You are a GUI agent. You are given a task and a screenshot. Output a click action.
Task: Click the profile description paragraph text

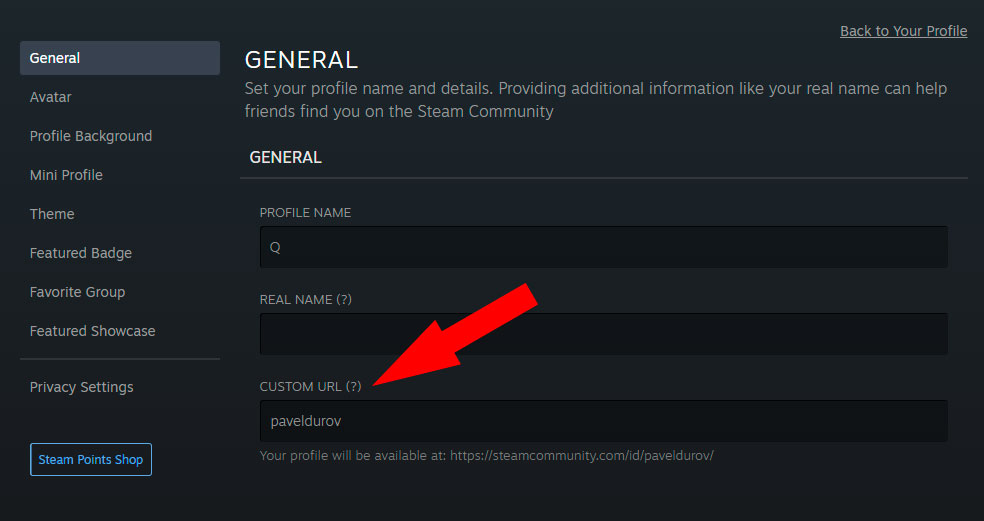pos(595,100)
